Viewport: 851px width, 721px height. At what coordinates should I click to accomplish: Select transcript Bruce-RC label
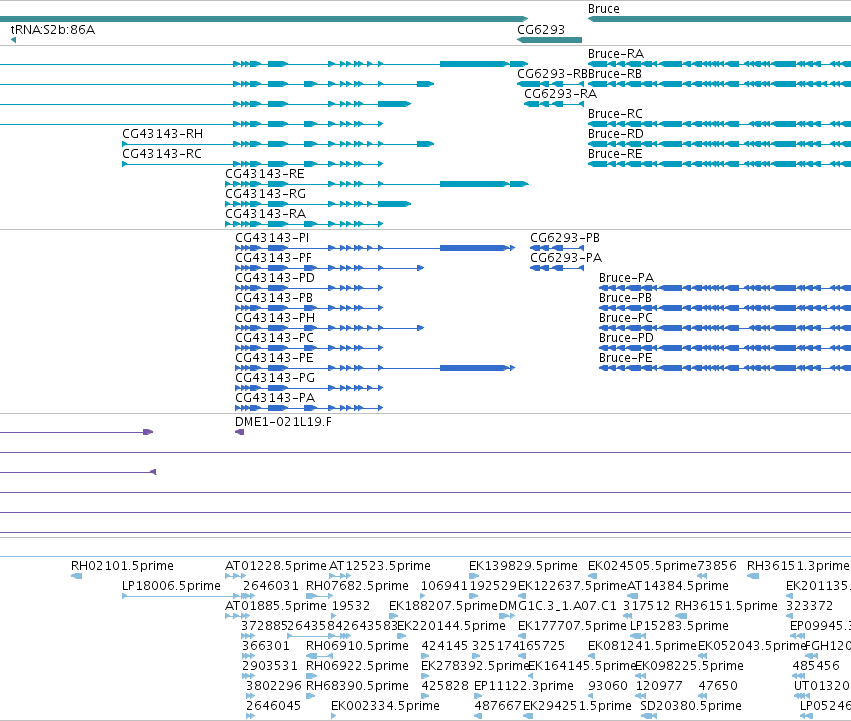[x=615, y=114]
